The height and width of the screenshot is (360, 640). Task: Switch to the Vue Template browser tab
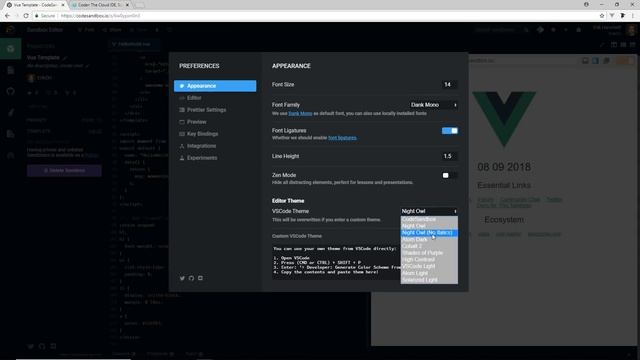coord(36,4)
